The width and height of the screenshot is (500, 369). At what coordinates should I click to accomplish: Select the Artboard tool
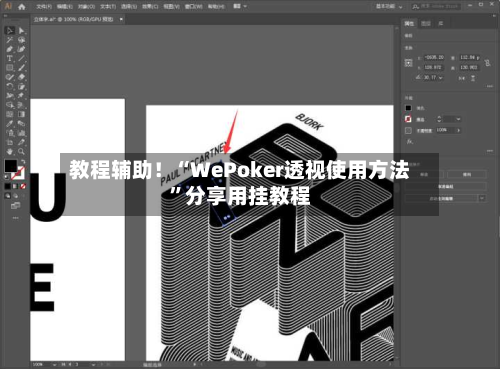click(9, 142)
